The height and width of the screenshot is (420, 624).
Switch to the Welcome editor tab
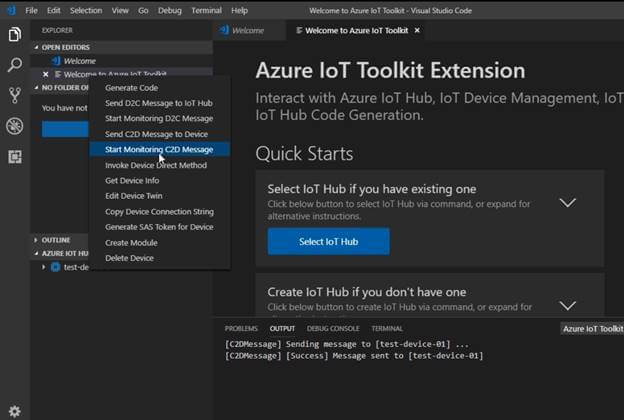click(x=248, y=31)
